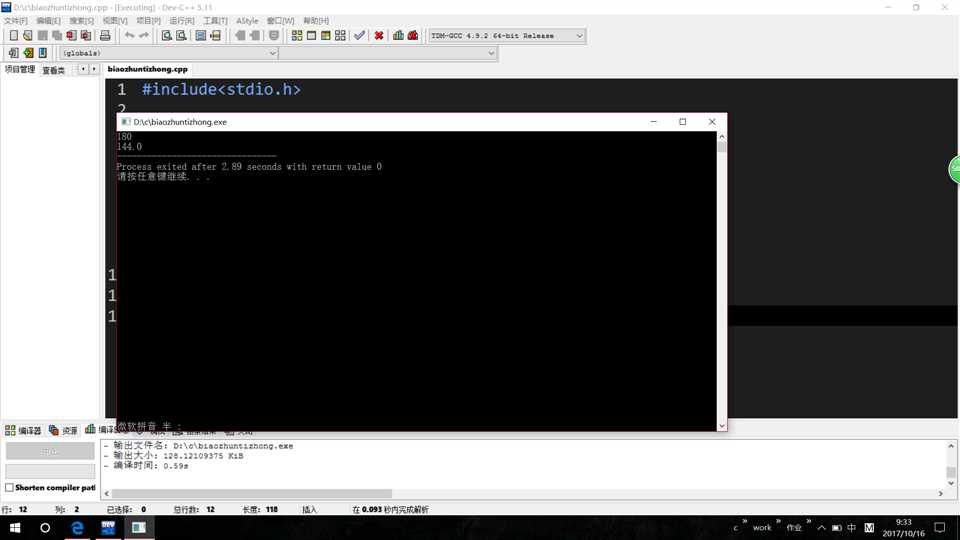
Task: Open the empty function list dropdown
Action: point(388,53)
